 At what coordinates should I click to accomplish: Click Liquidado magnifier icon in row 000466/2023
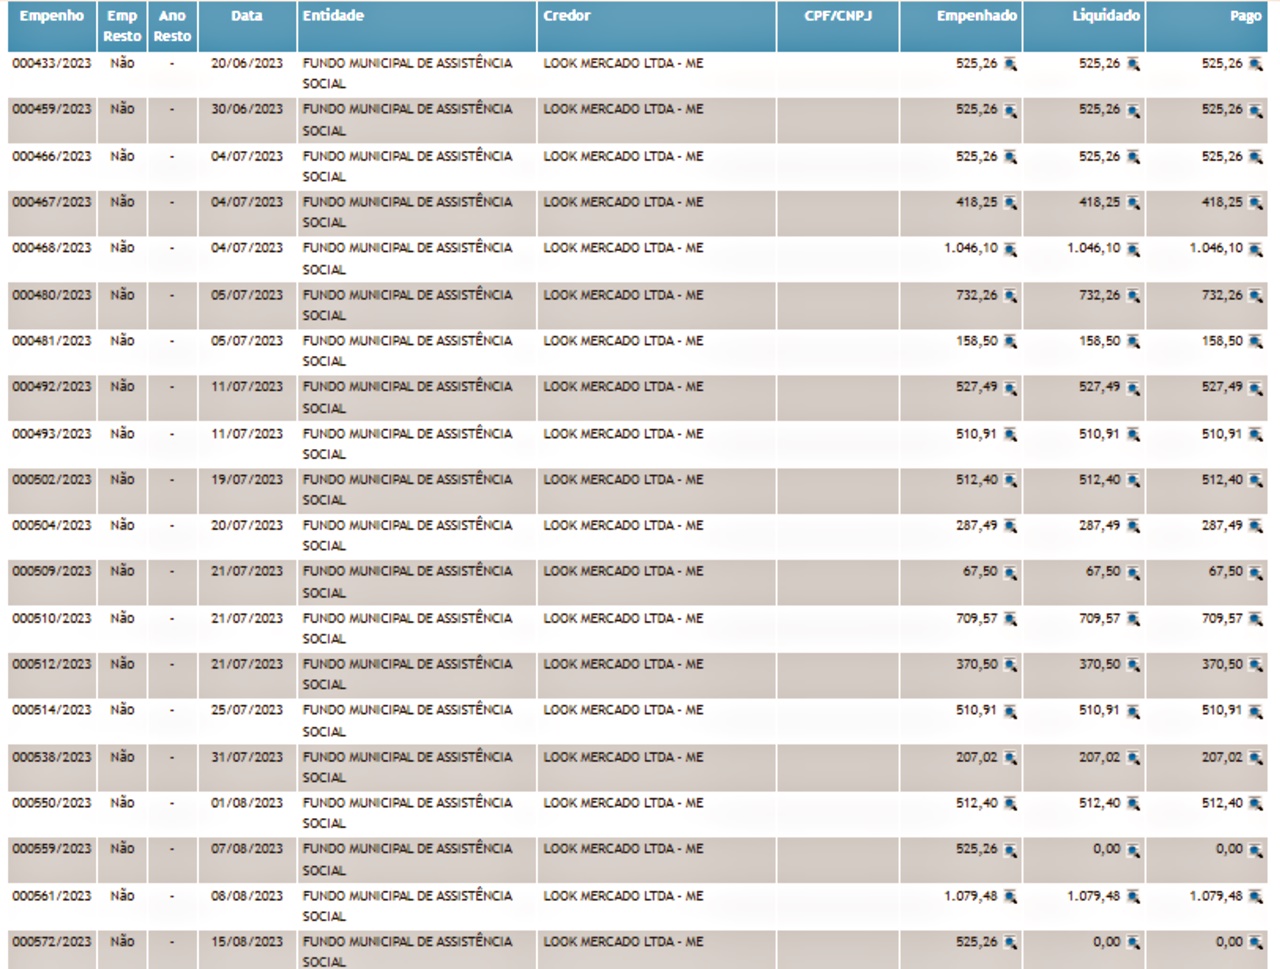[x=1133, y=157]
